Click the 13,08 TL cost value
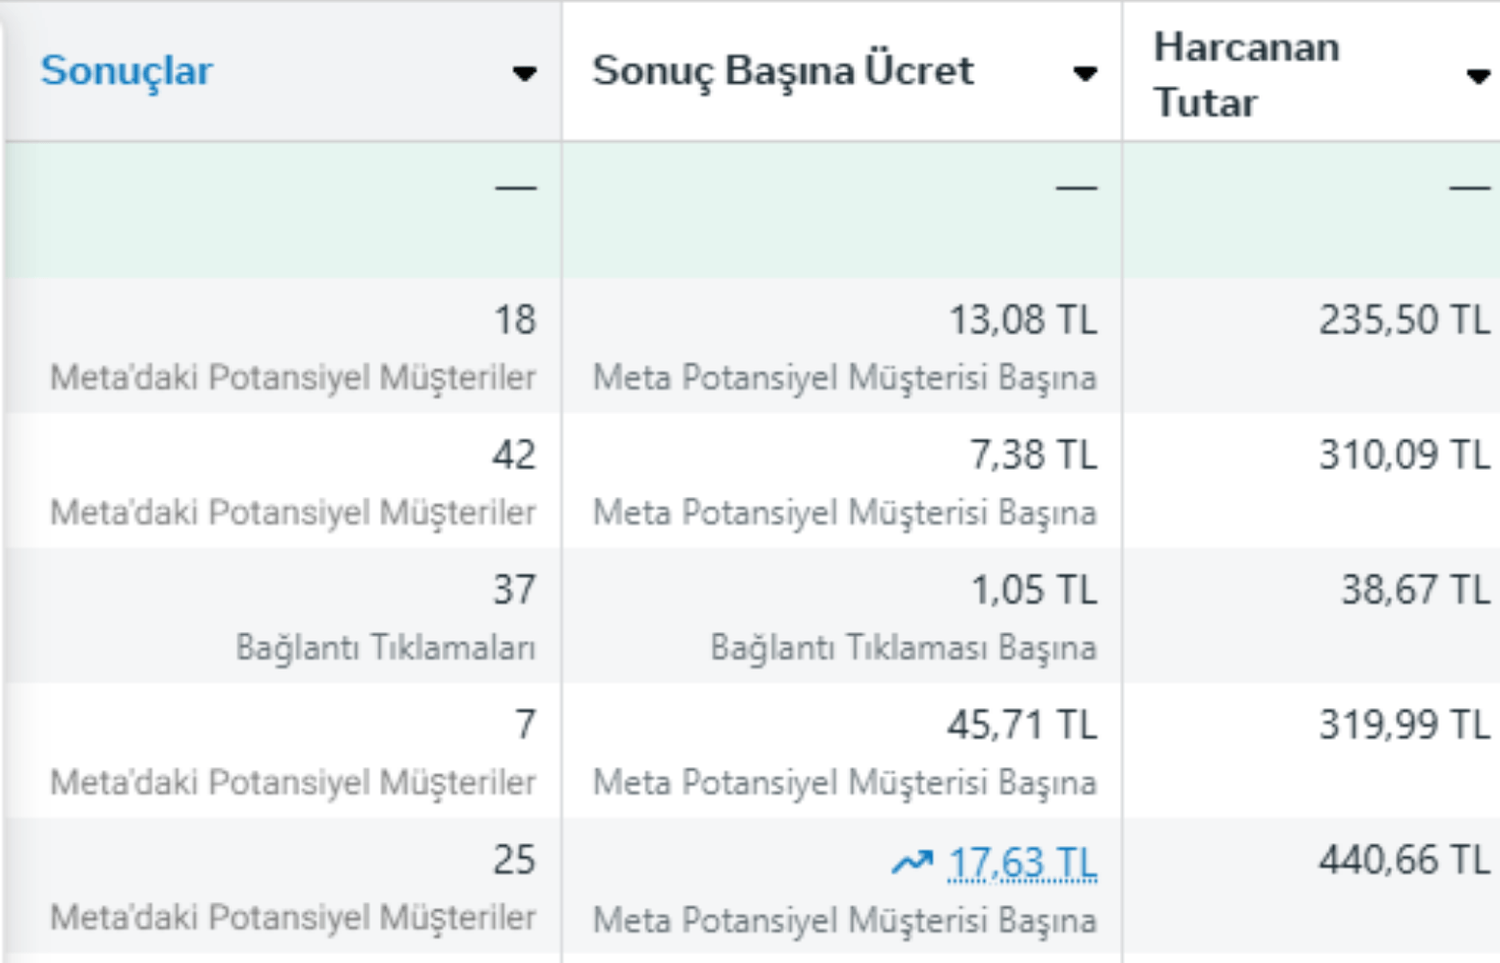This screenshot has height=963, width=1500. tap(1022, 320)
